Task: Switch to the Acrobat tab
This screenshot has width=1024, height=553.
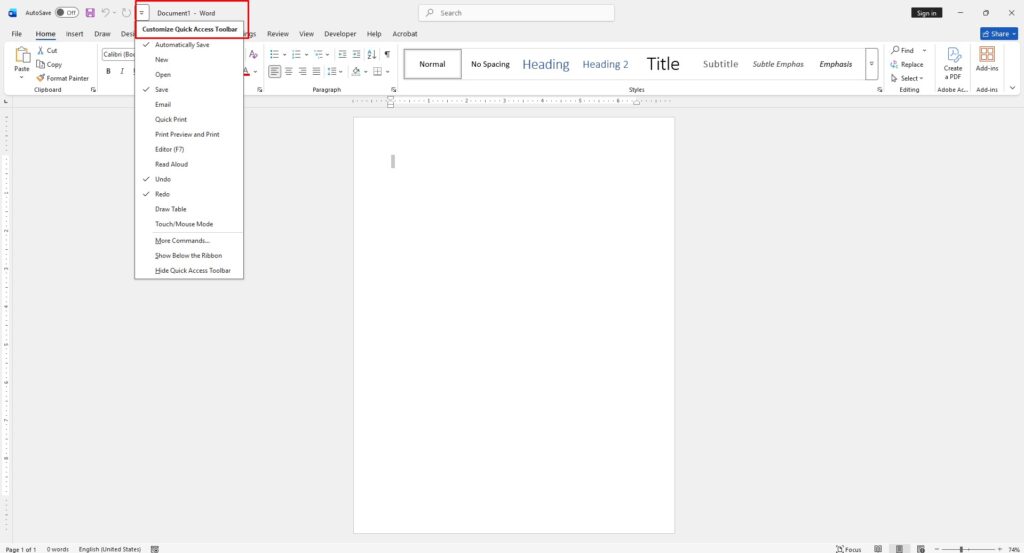Action: coord(405,33)
